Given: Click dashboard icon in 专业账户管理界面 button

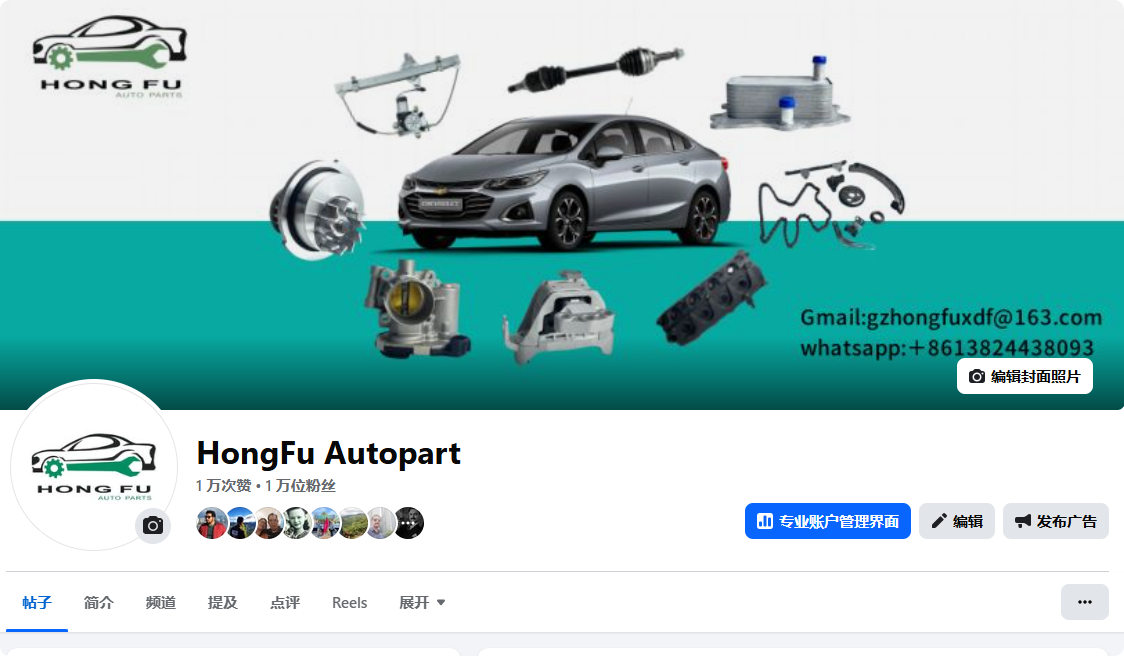Looking at the screenshot, I should (x=765, y=521).
